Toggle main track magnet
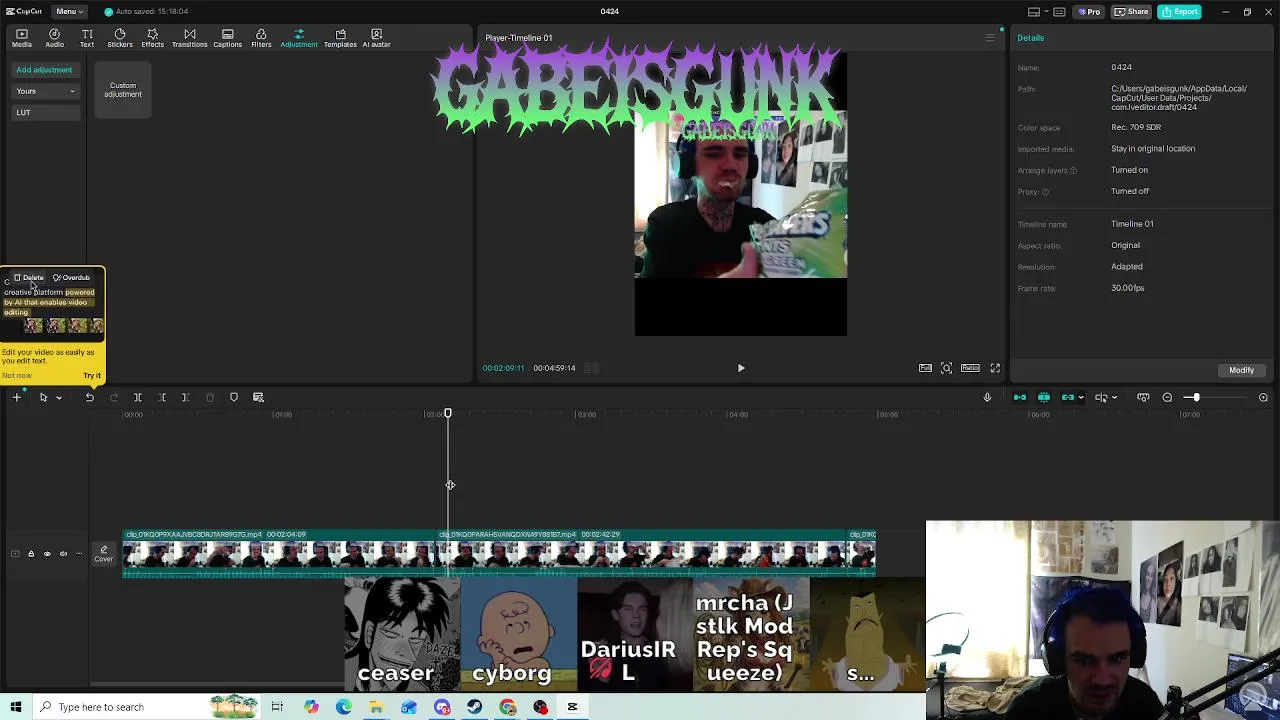This screenshot has width=1280, height=720. click(1020, 398)
